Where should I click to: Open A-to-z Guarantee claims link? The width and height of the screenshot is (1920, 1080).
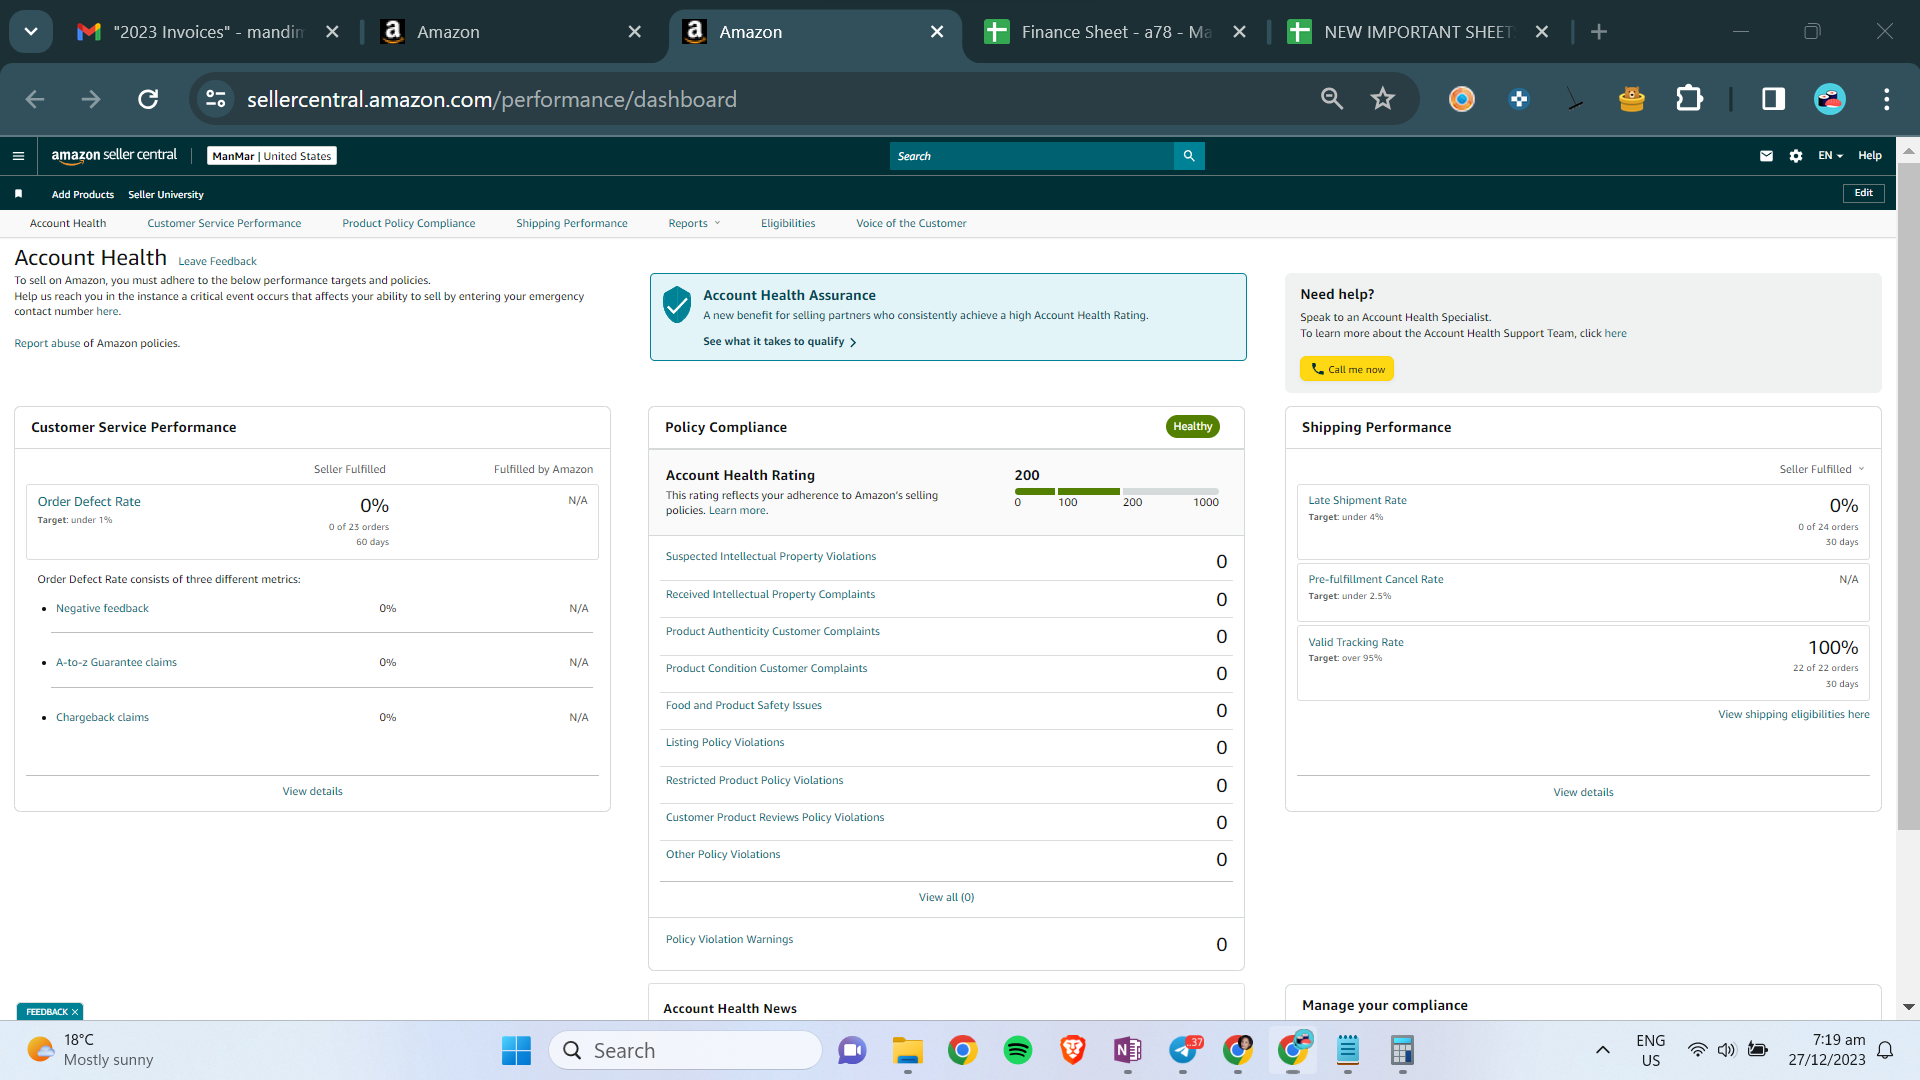[116, 662]
